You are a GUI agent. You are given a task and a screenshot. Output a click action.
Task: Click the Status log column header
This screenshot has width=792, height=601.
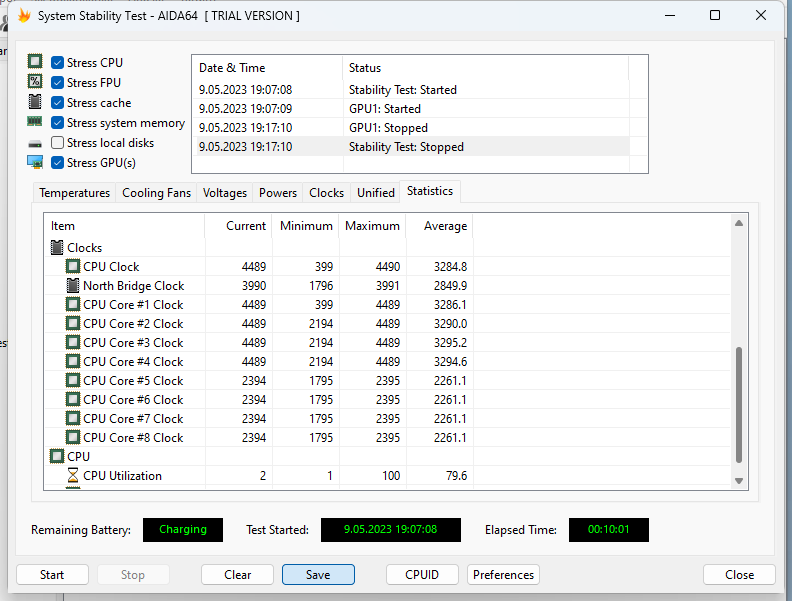(x=486, y=68)
